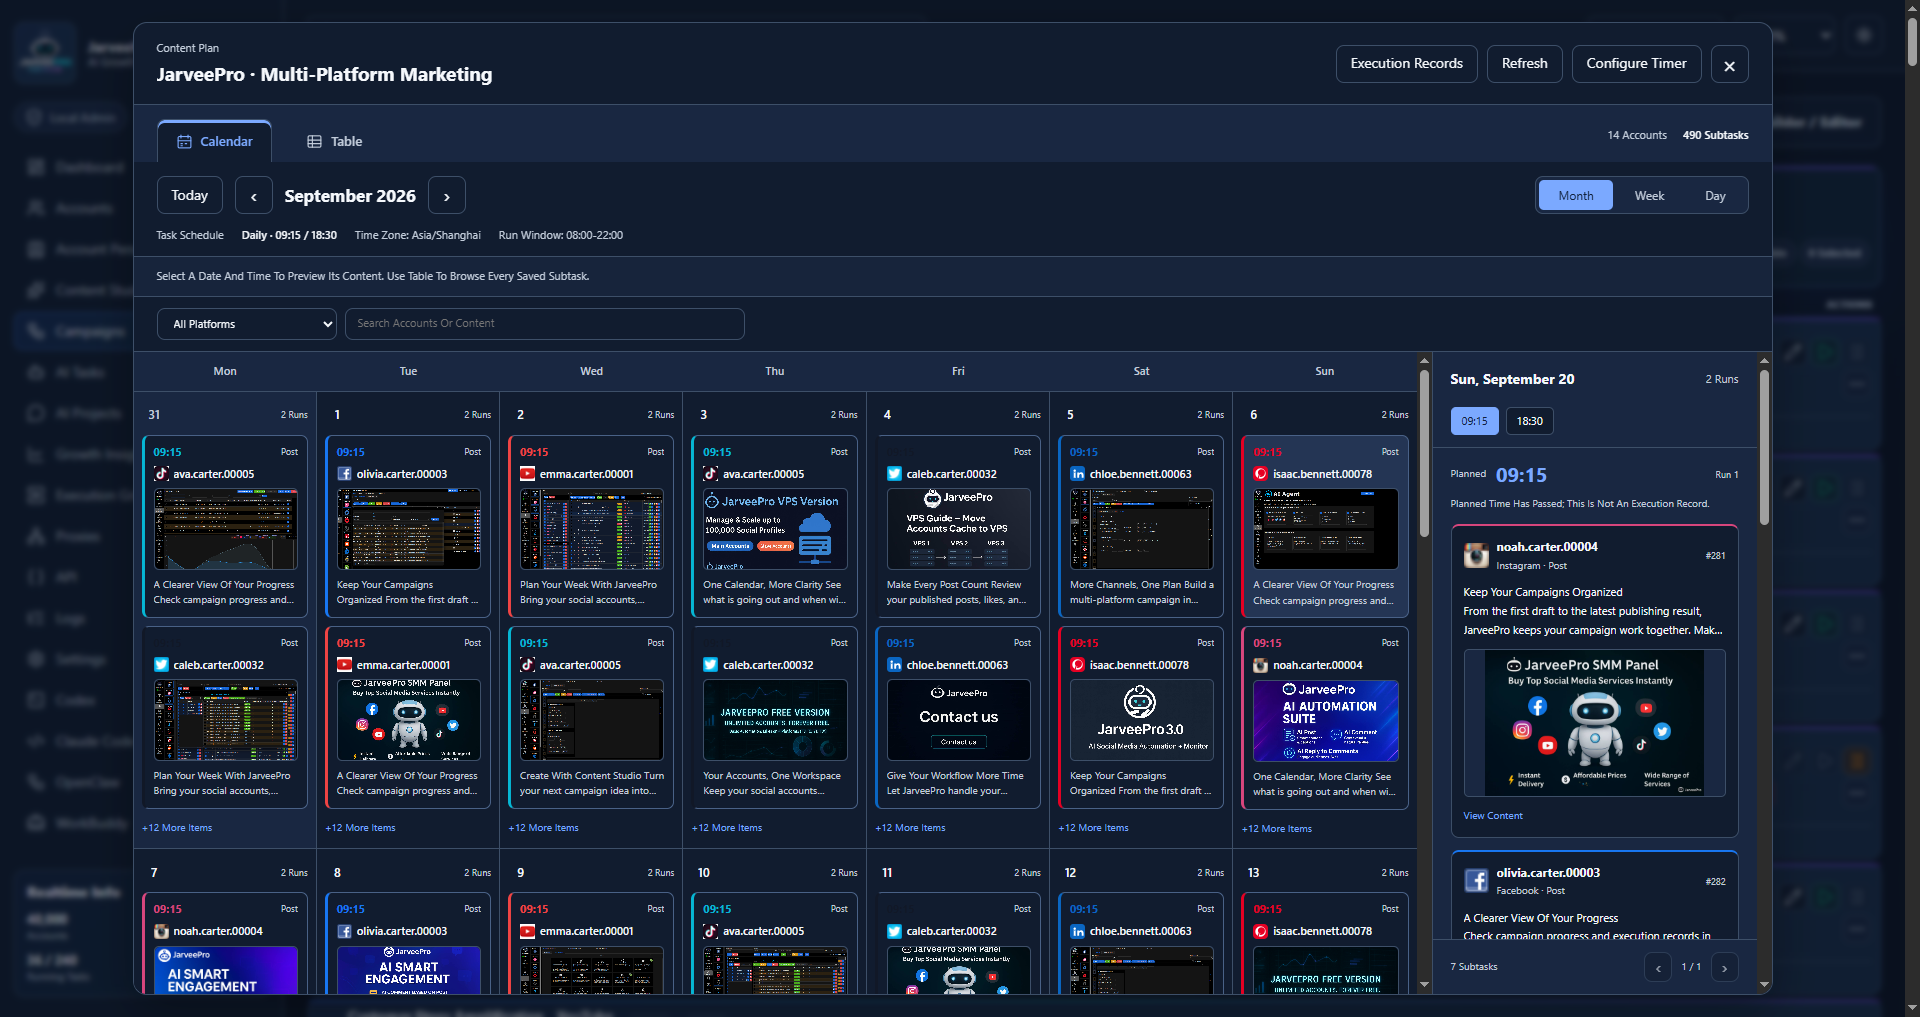Click TikTok icon for ava.carter.00005 on Thursday 10
The height and width of the screenshot is (1017, 1920).
point(710,931)
